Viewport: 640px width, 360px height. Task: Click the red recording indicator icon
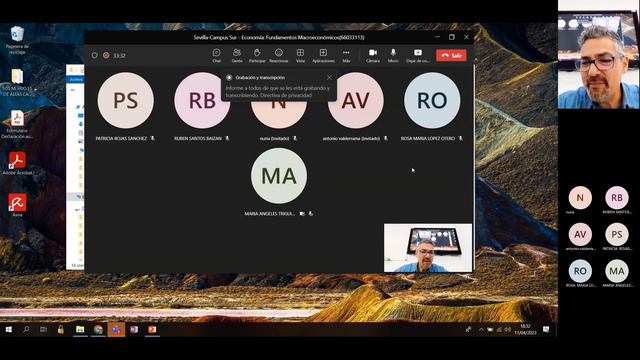point(106,55)
